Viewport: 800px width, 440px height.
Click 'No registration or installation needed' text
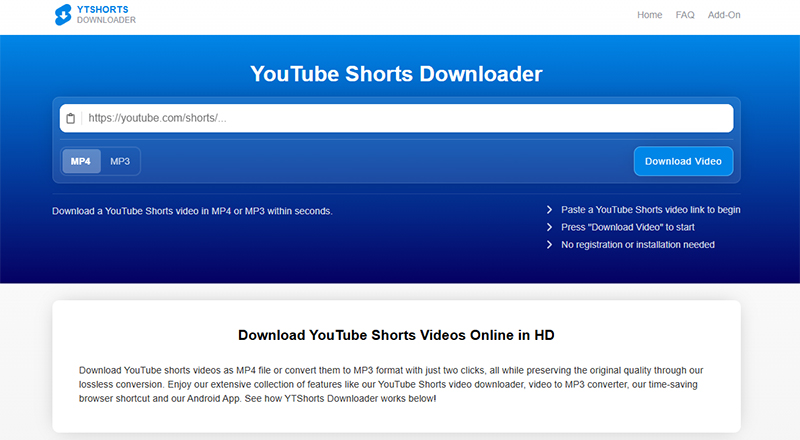tap(638, 245)
